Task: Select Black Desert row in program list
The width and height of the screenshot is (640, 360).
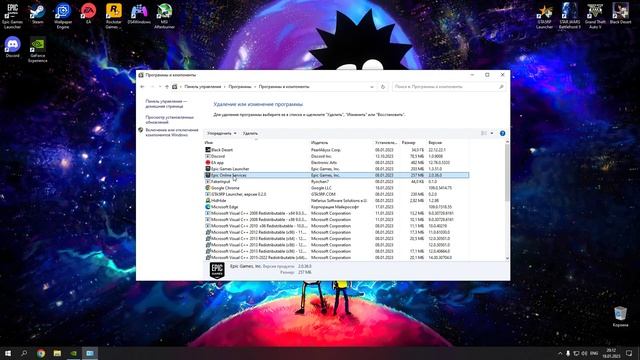Action: 336,150
